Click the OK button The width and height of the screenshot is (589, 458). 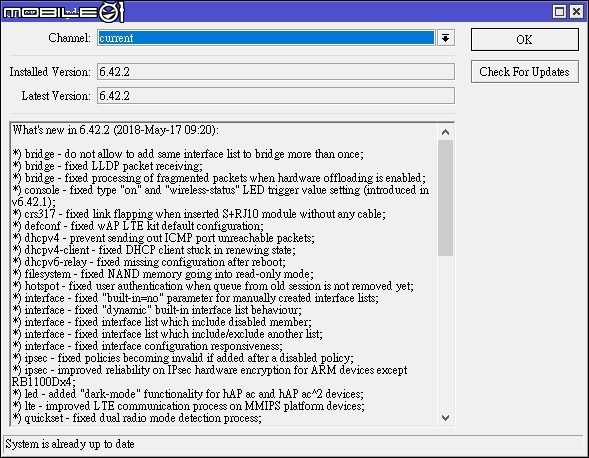[x=524, y=39]
